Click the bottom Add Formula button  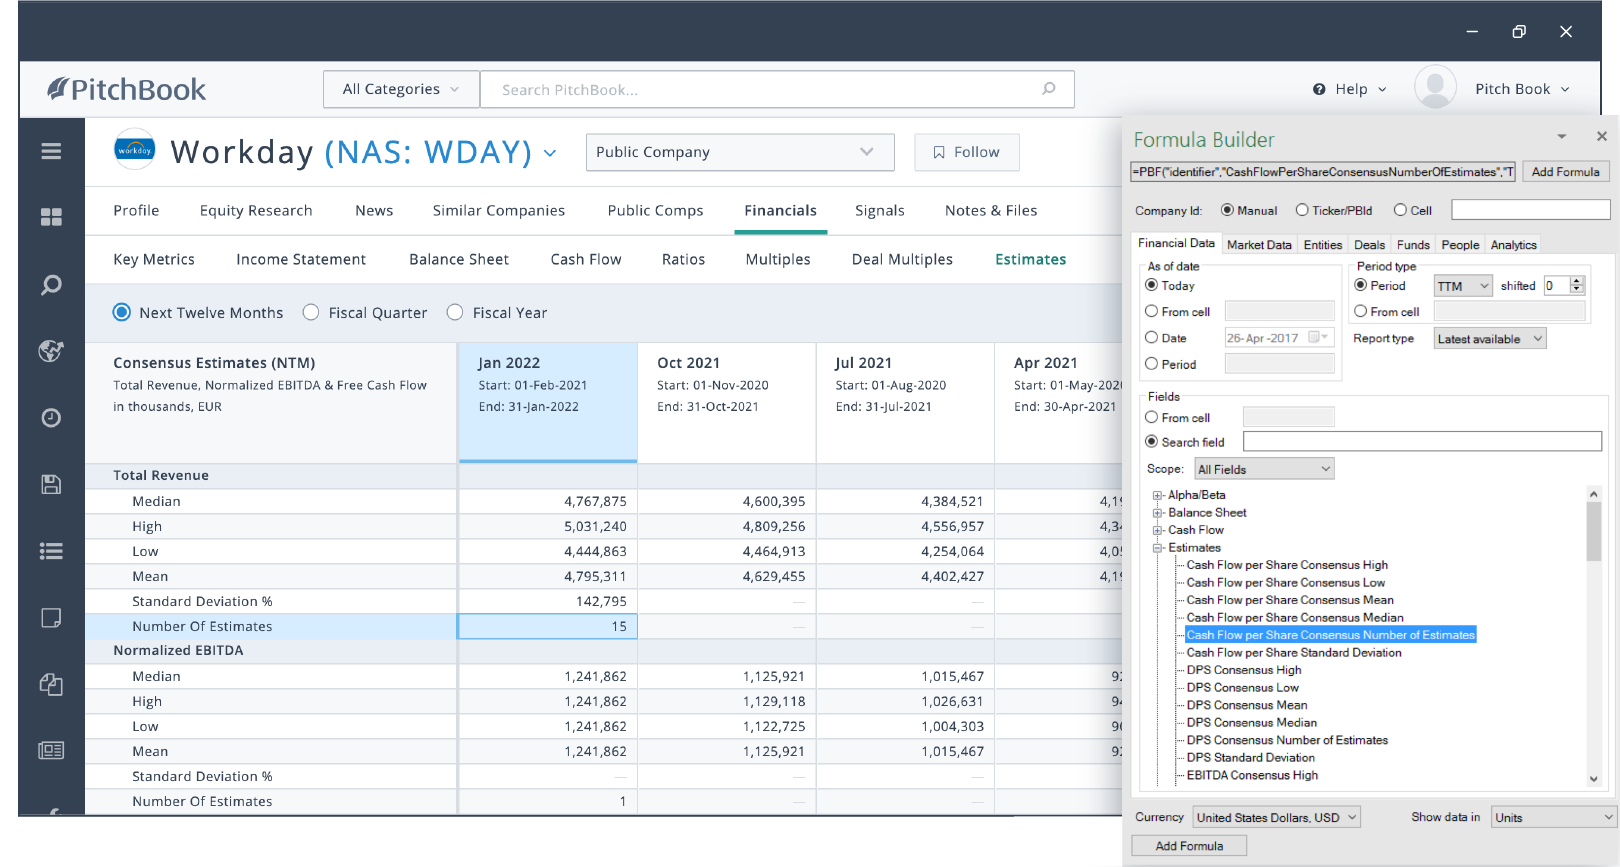point(1189,846)
